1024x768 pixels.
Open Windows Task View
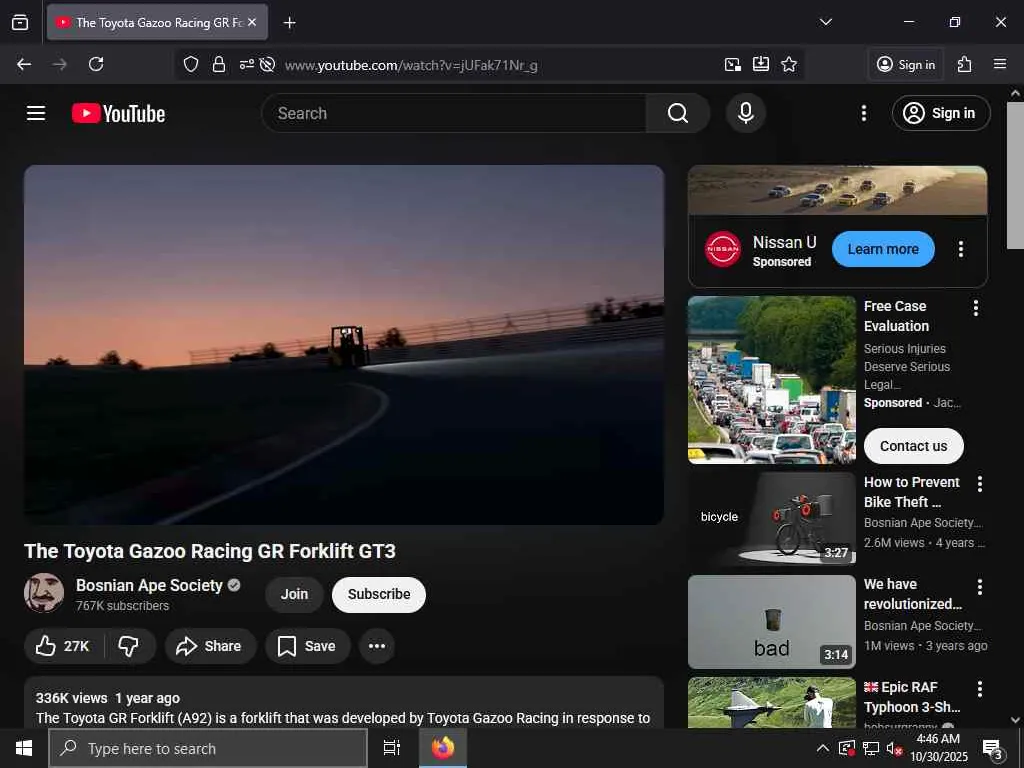pyautogui.click(x=391, y=748)
